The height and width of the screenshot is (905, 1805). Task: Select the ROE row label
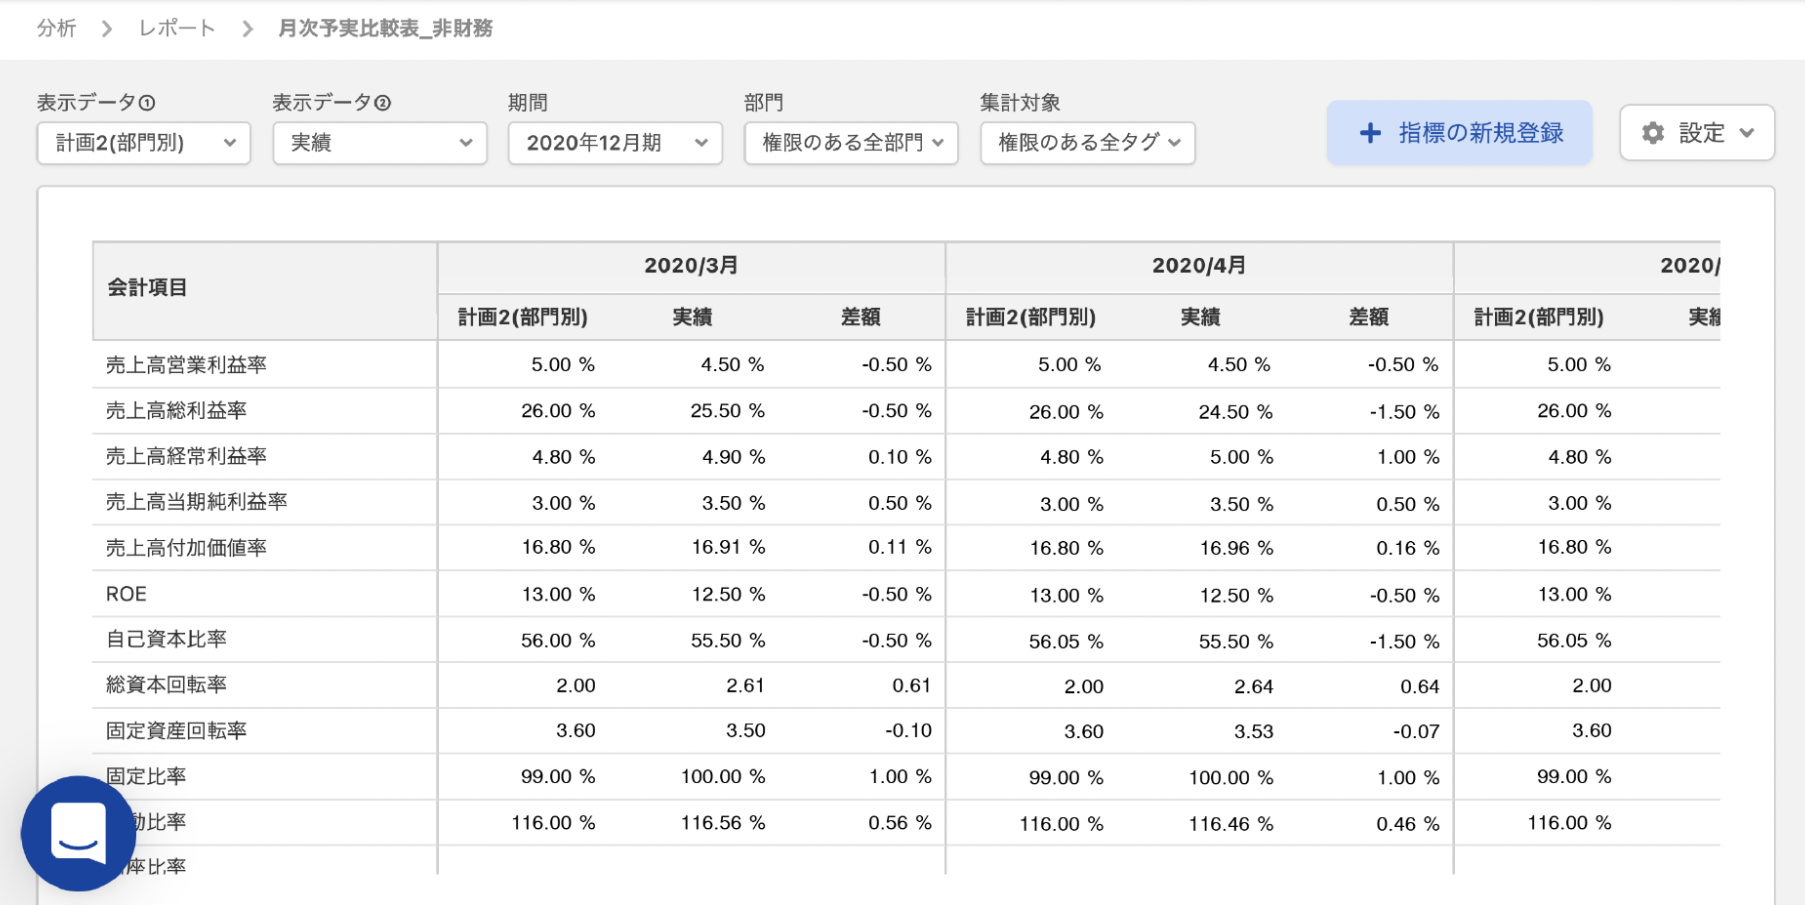click(126, 593)
